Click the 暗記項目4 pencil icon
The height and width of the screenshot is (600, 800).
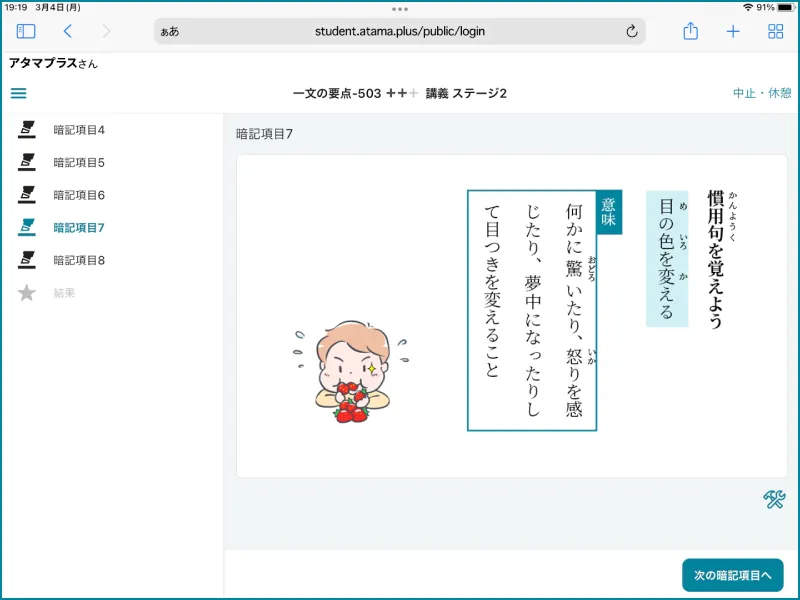click(x=27, y=130)
